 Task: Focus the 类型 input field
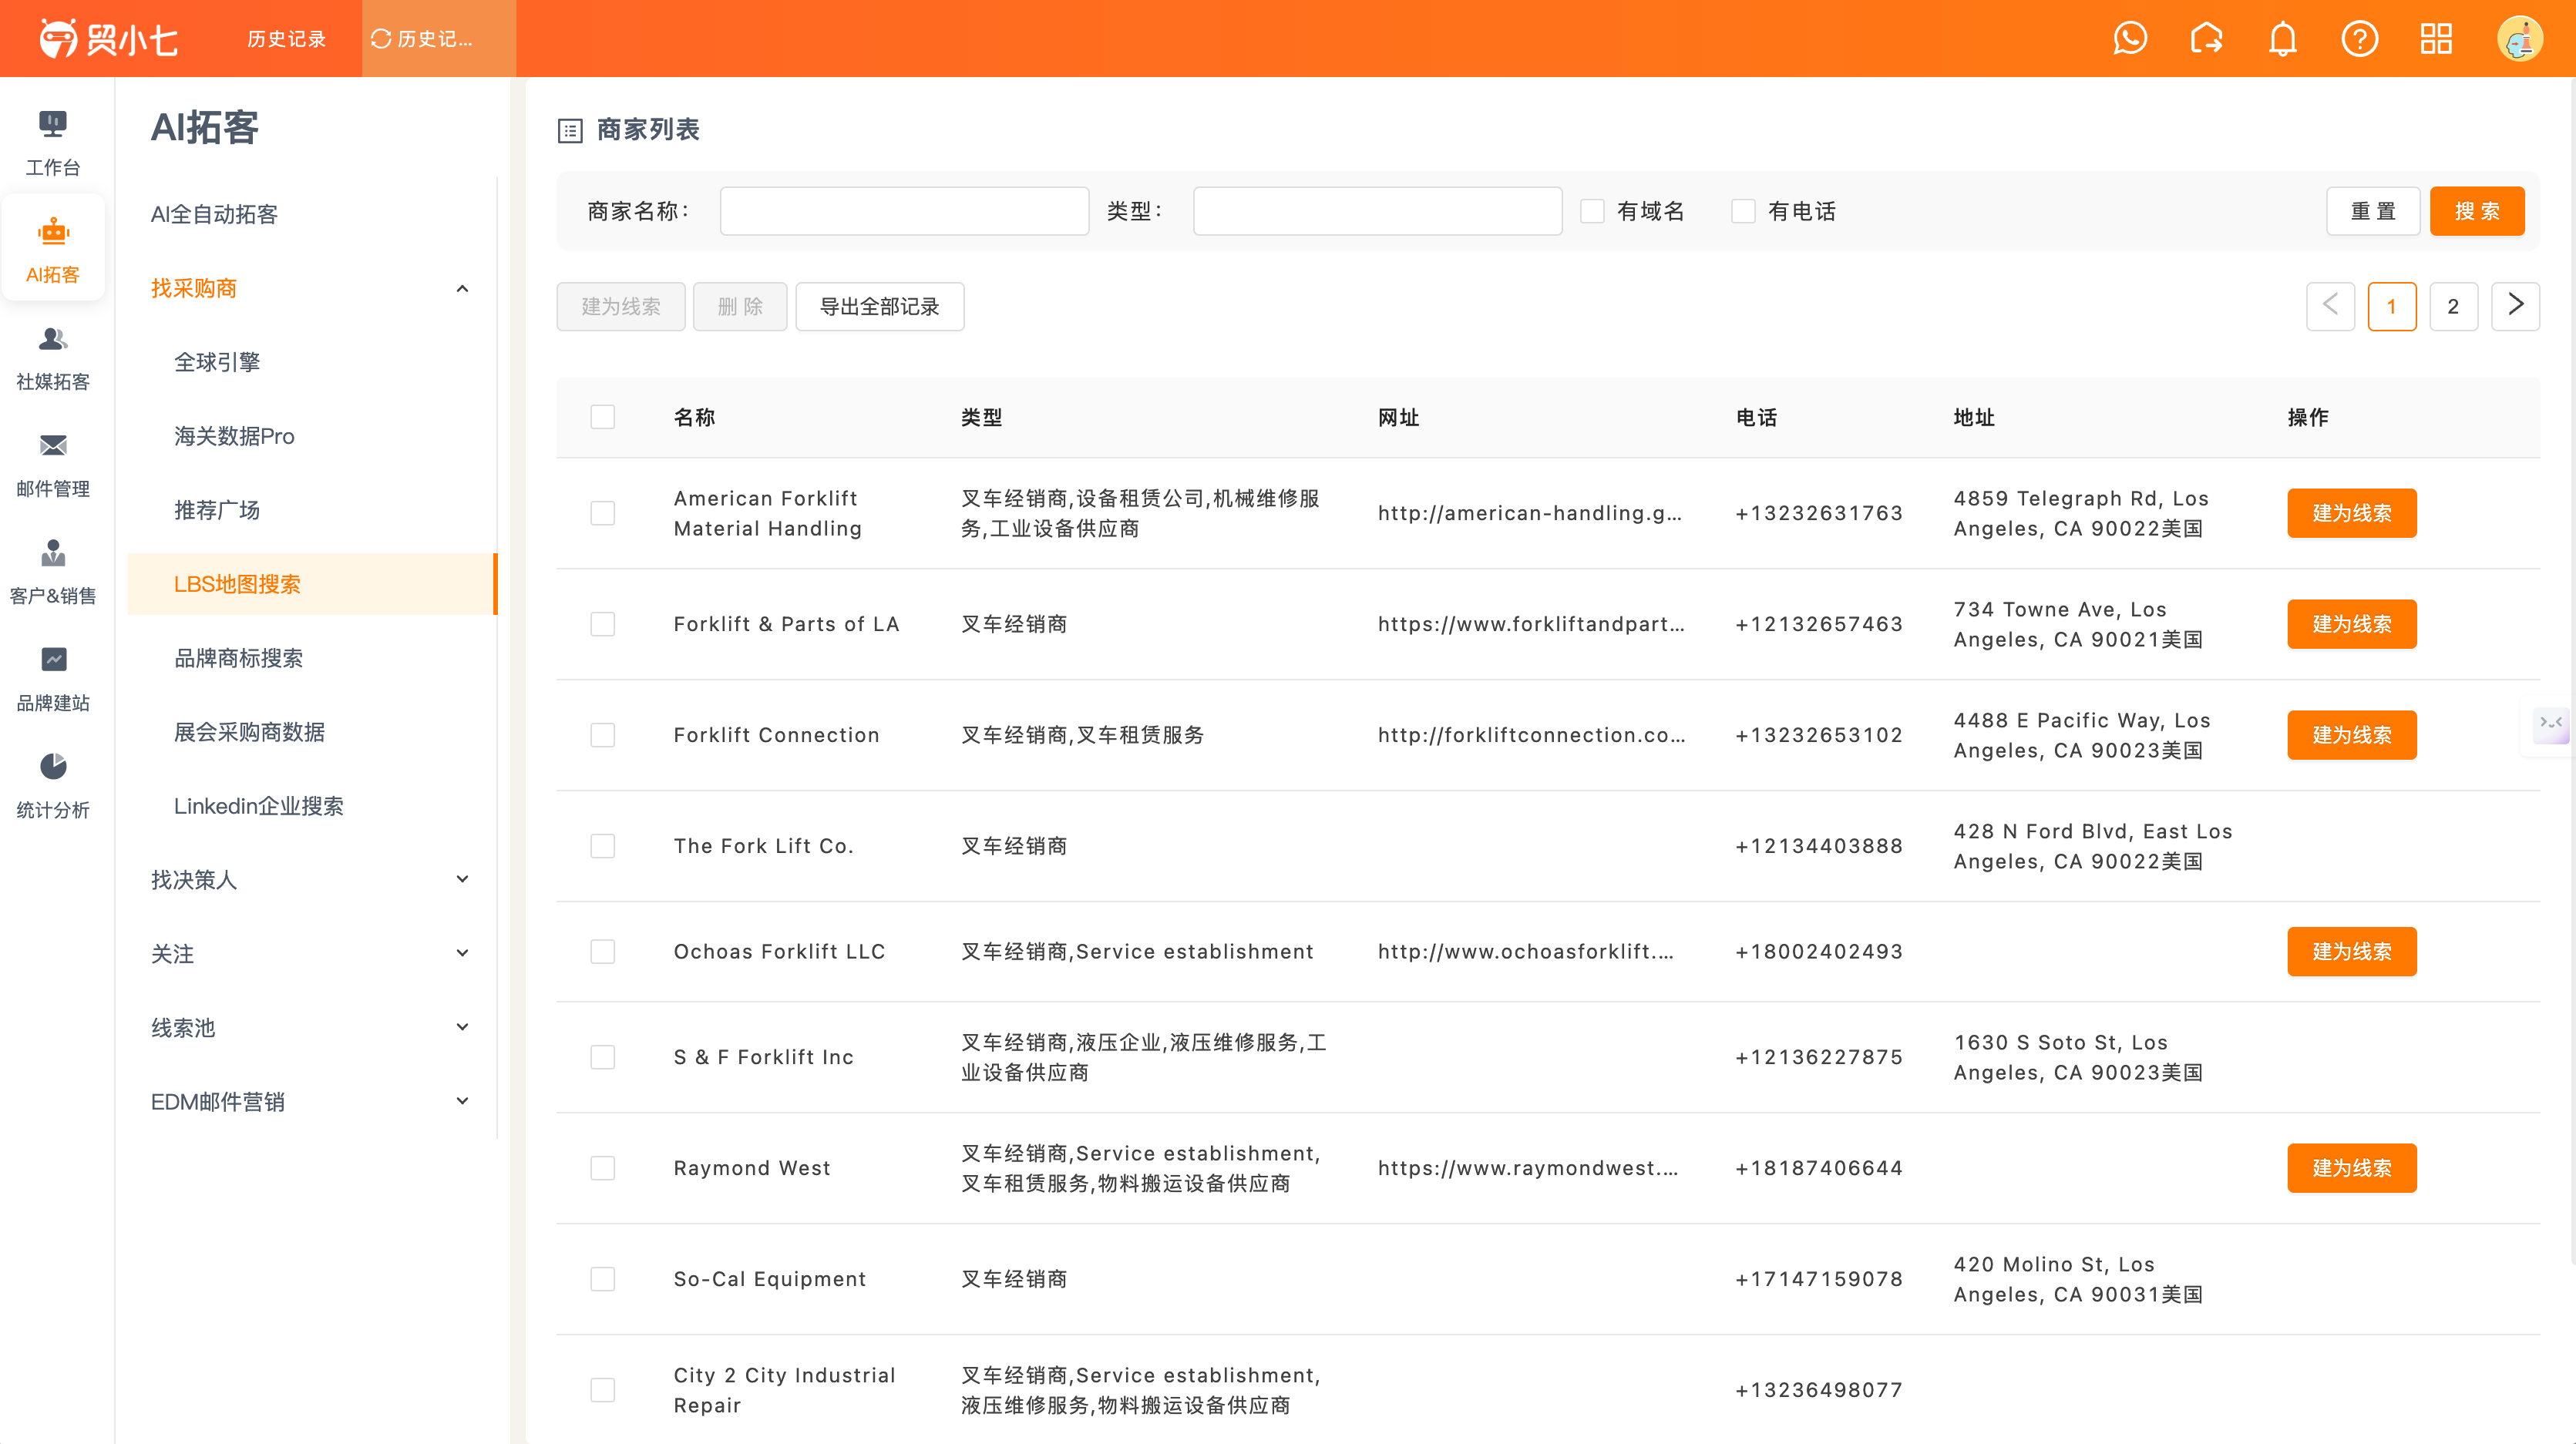coord(1377,211)
